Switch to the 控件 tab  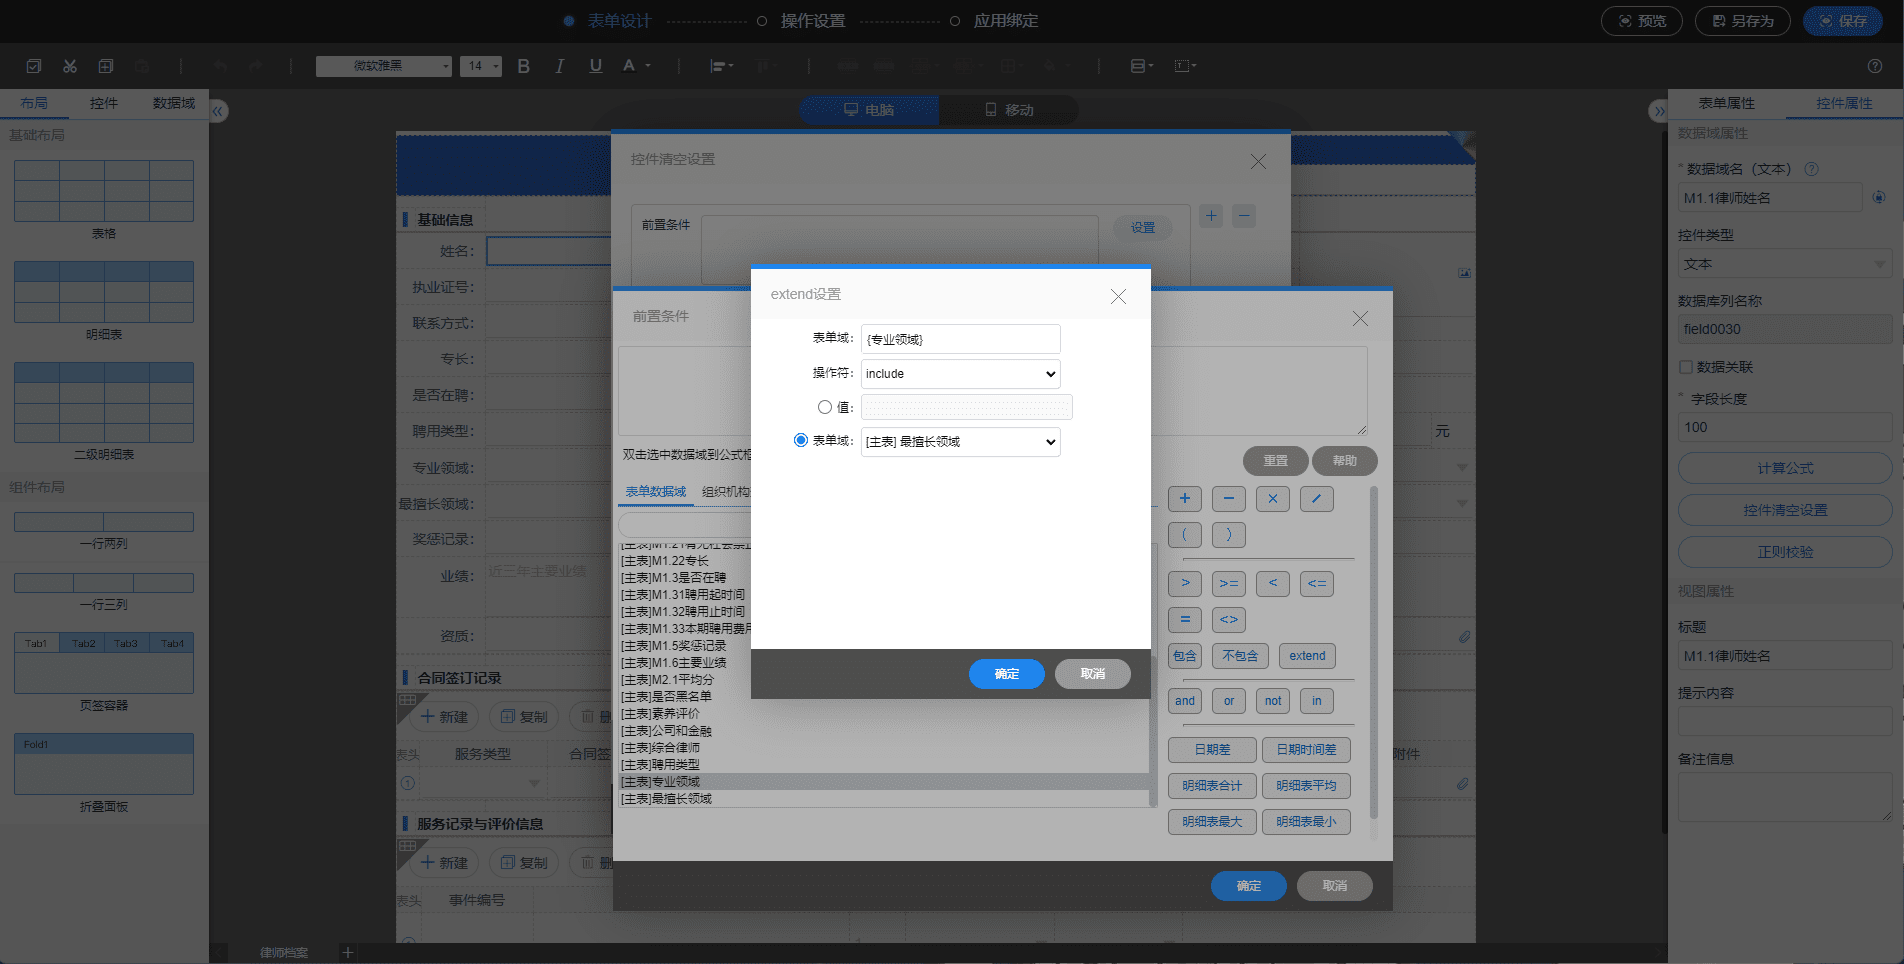click(x=104, y=103)
